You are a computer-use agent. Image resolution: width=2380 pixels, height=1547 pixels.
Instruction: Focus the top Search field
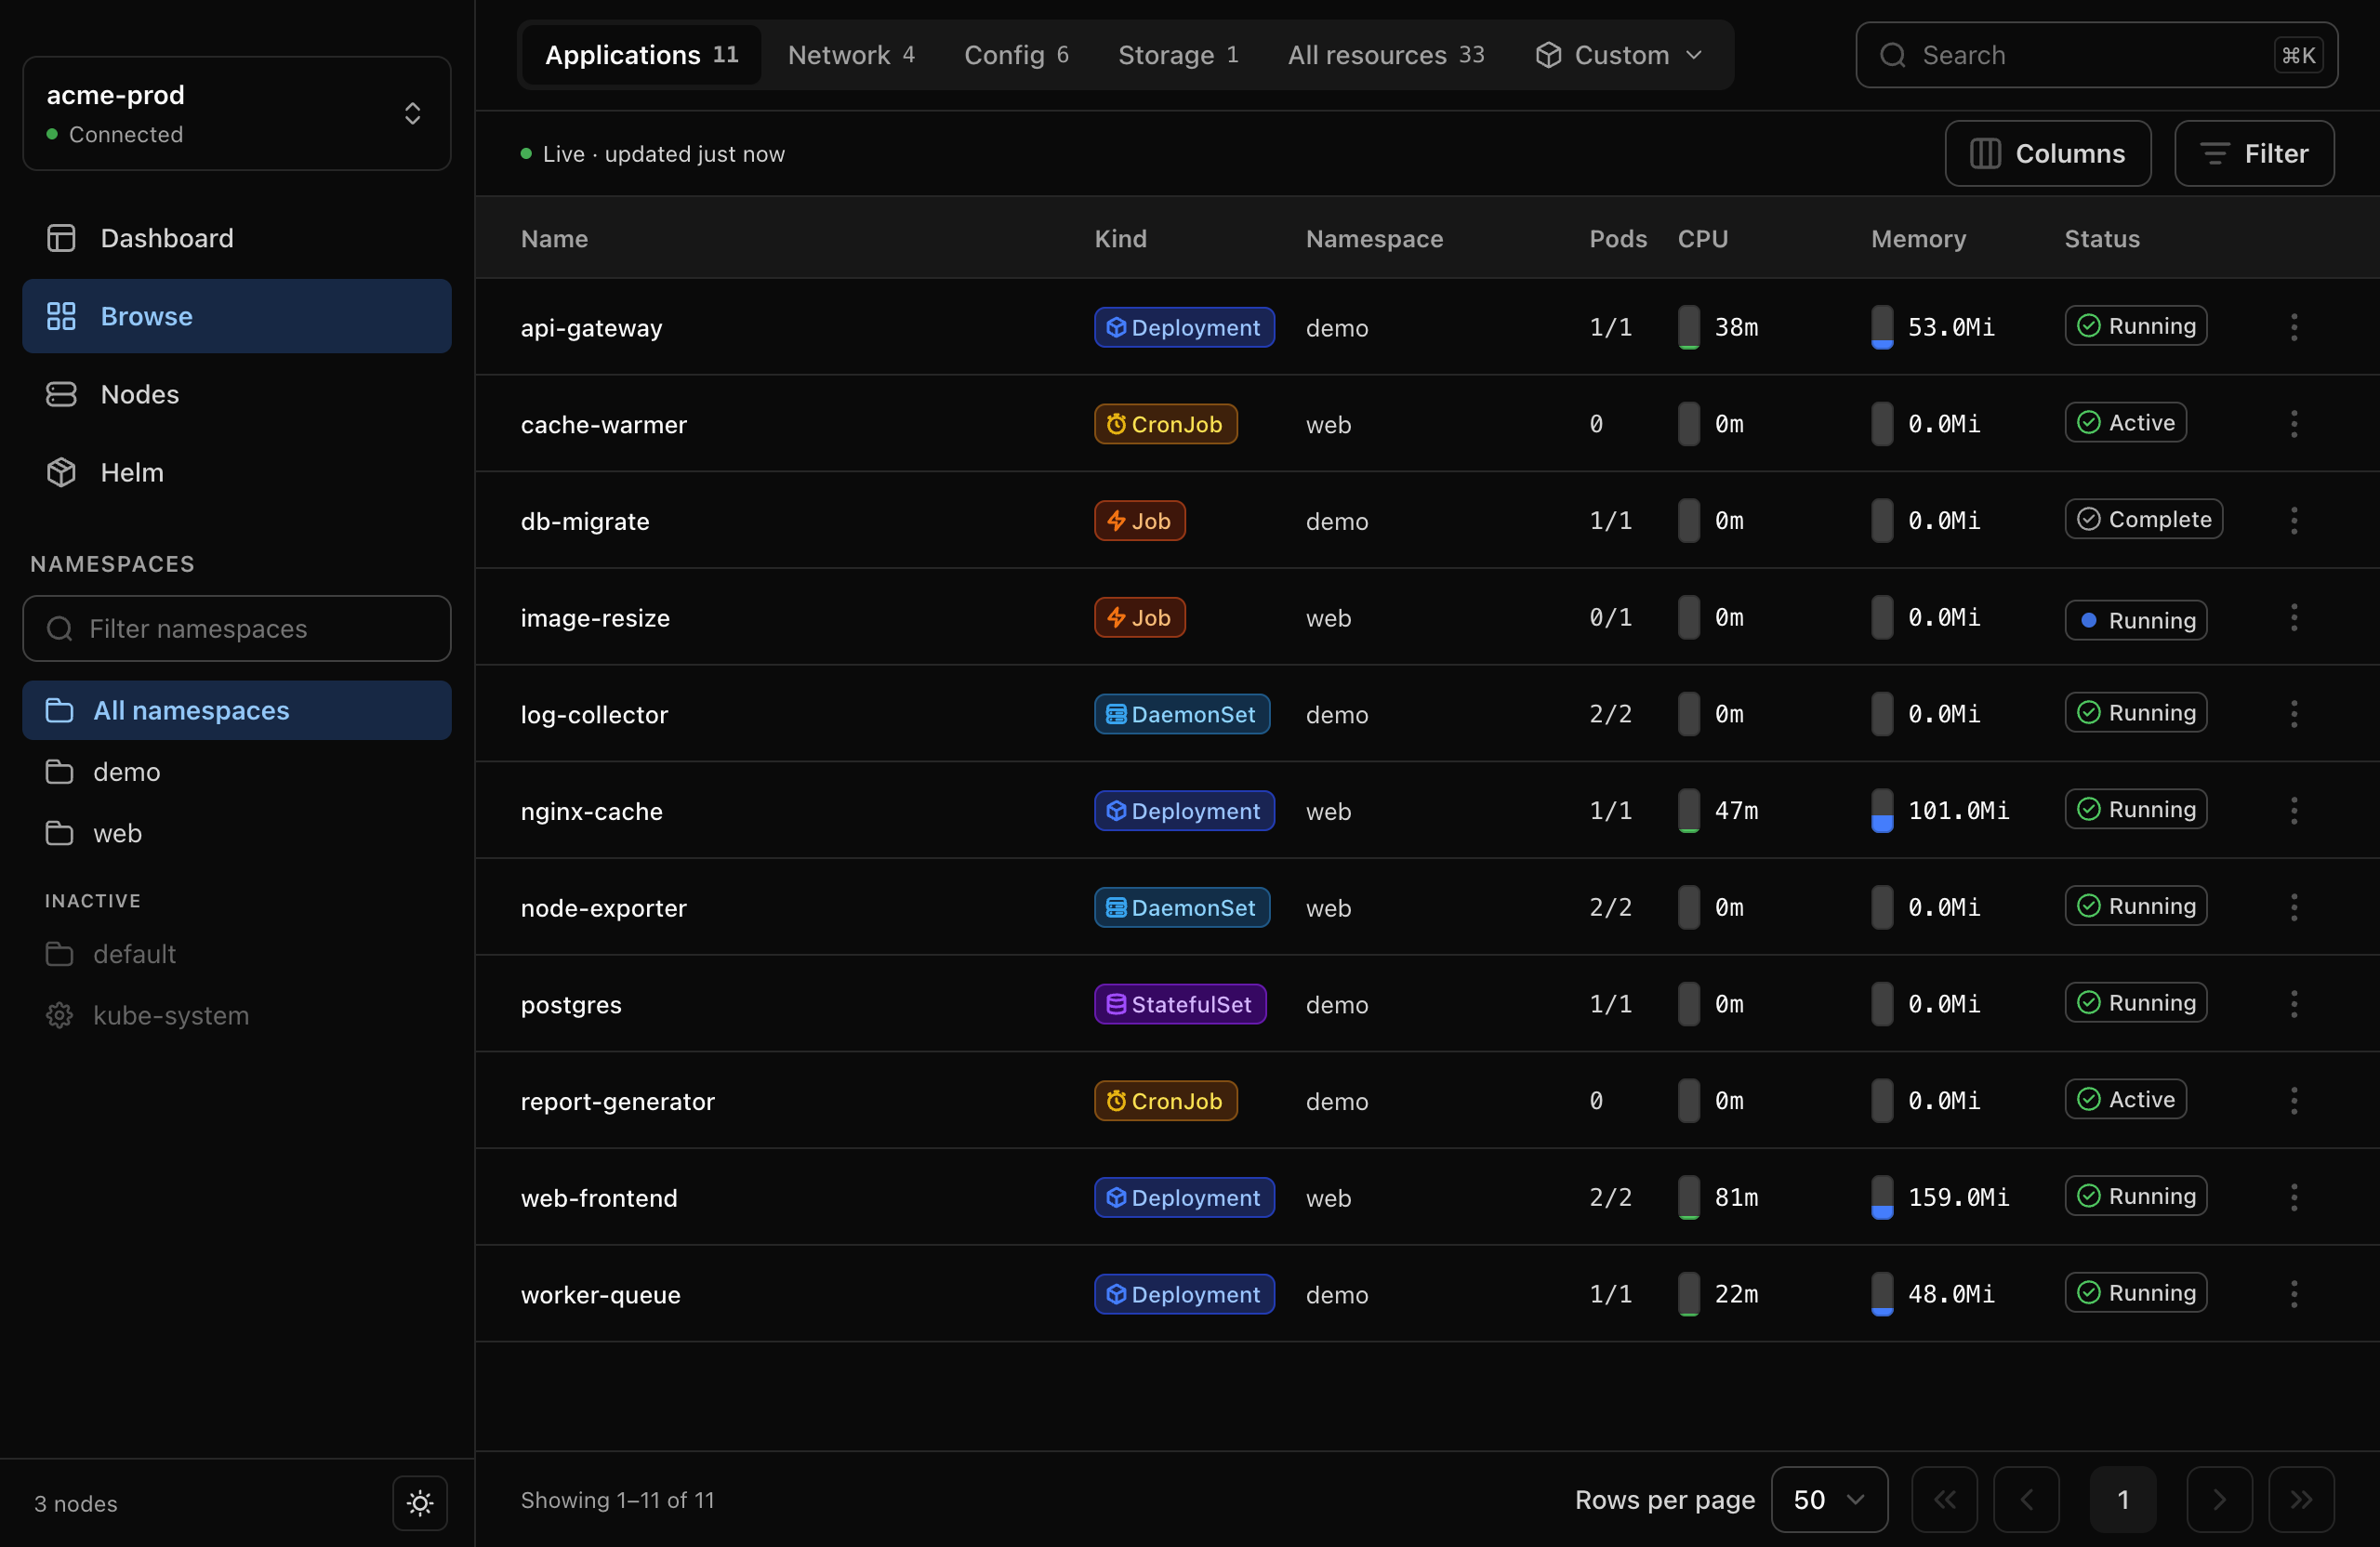point(2096,55)
